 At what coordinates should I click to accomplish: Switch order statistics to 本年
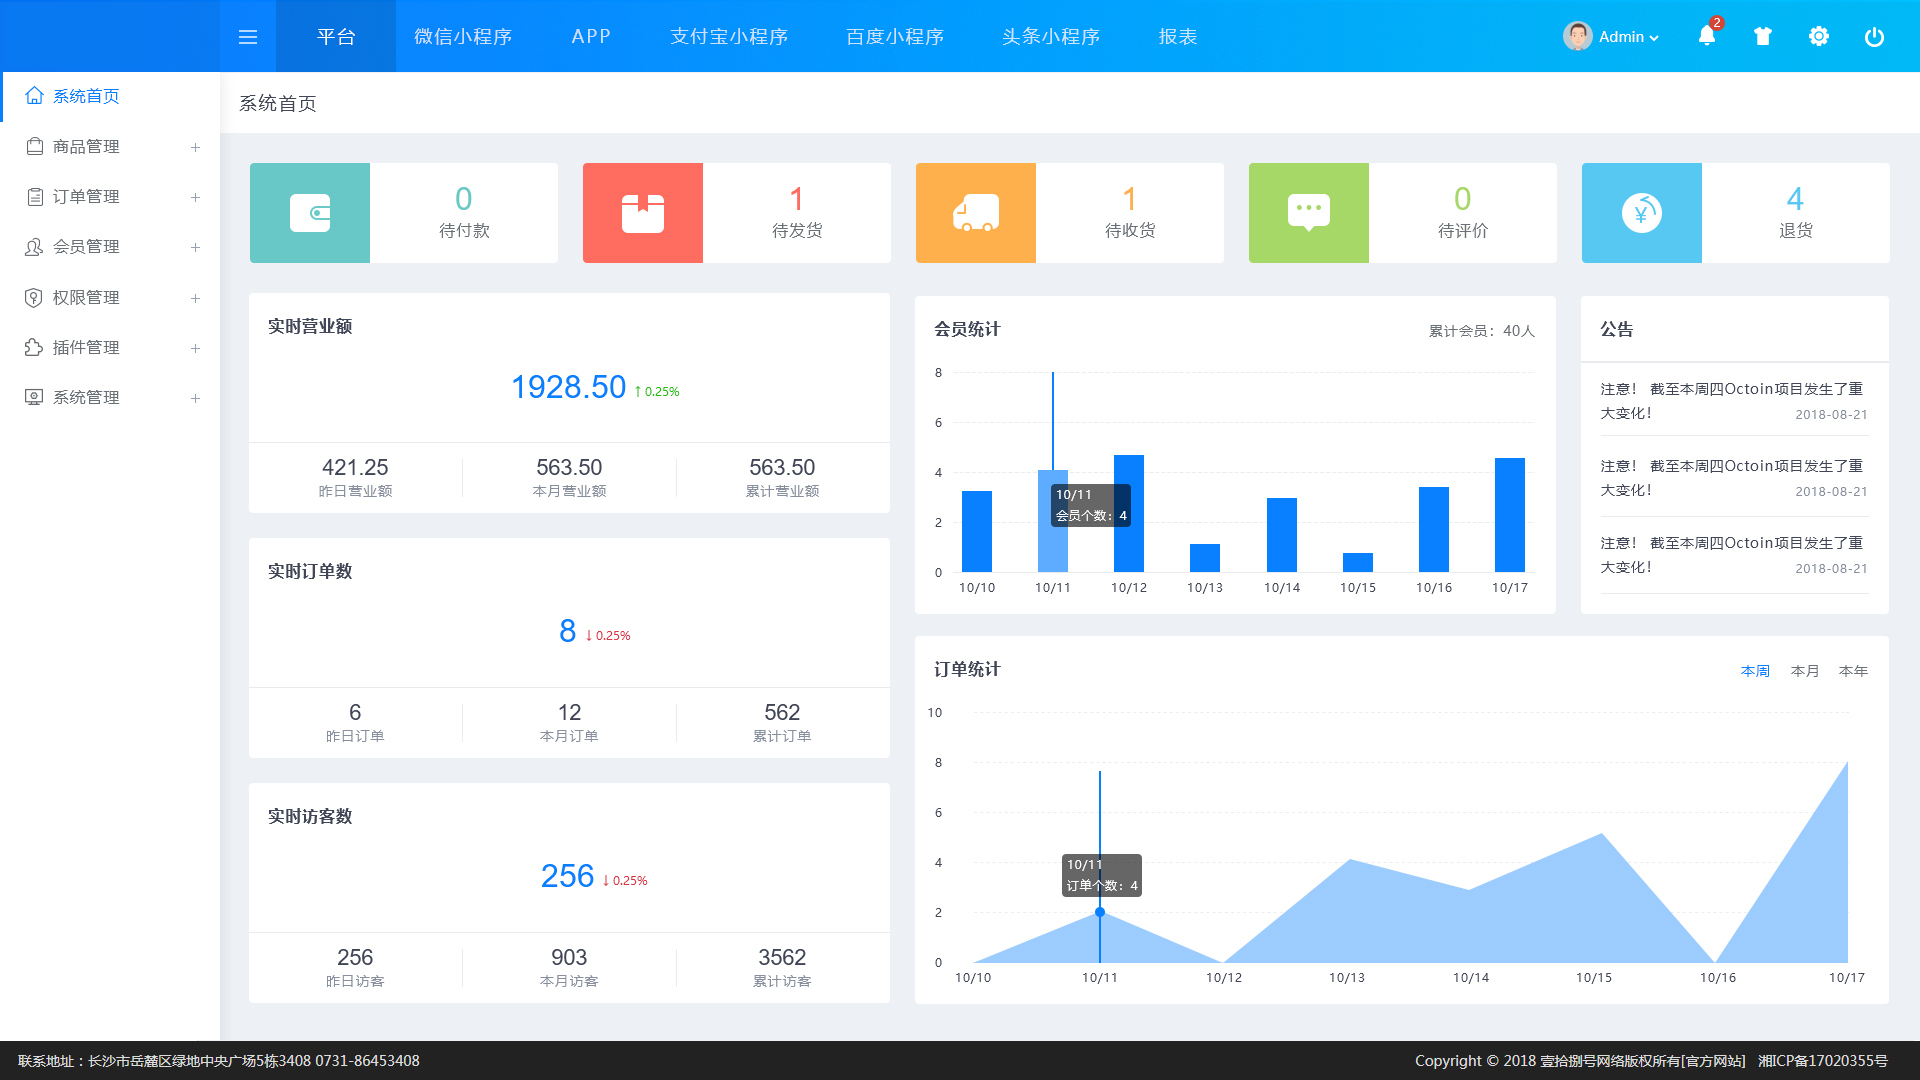pyautogui.click(x=1853, y=671)
